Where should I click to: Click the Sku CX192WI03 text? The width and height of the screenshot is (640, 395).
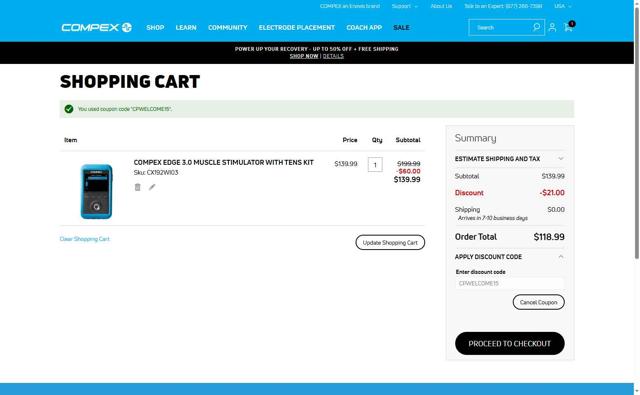(x=156, y=173)
